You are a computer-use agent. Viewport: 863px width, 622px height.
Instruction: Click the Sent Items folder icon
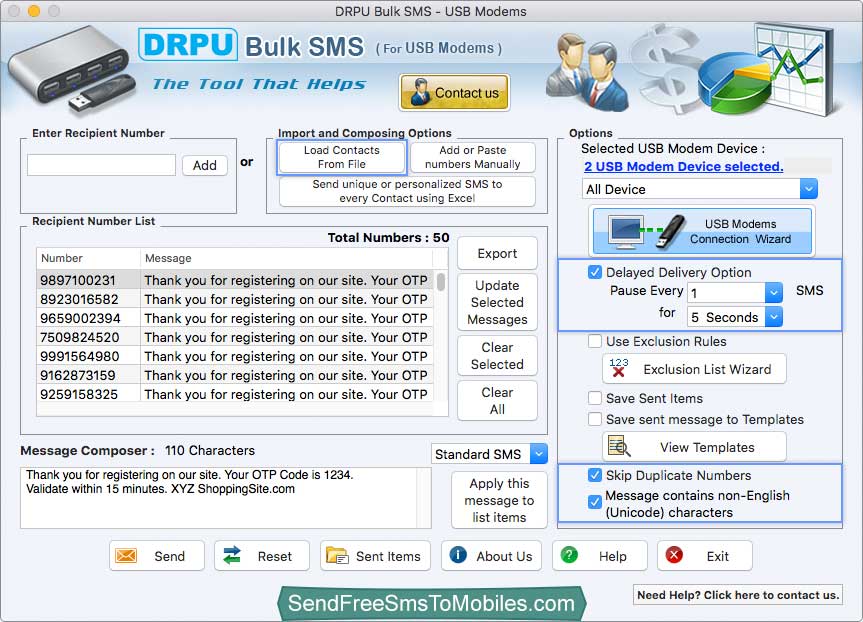point(337,555)
